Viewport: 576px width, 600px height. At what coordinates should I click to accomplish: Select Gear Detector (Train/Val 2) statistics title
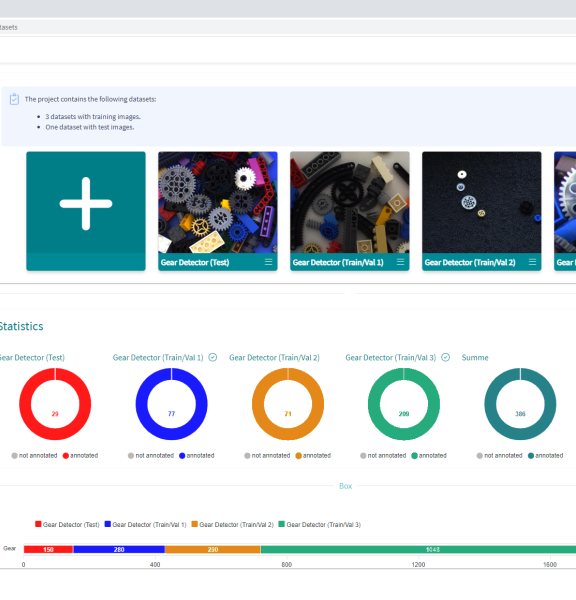tap(274, 358)
